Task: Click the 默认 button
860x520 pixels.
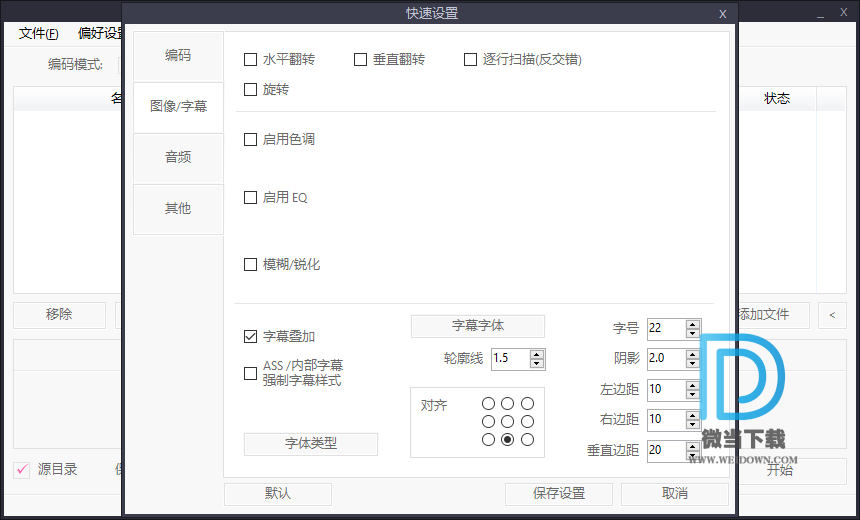Action: point(278,494)
